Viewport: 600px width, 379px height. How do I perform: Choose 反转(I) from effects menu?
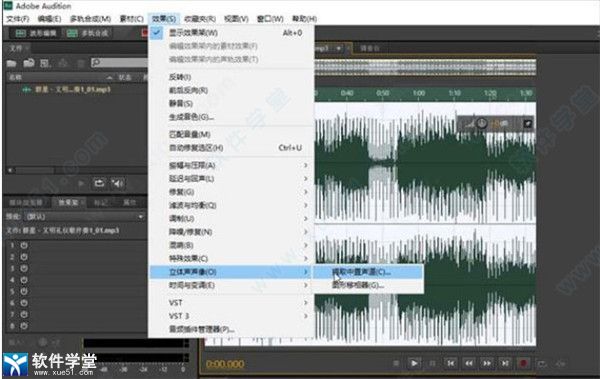[231, 77]
